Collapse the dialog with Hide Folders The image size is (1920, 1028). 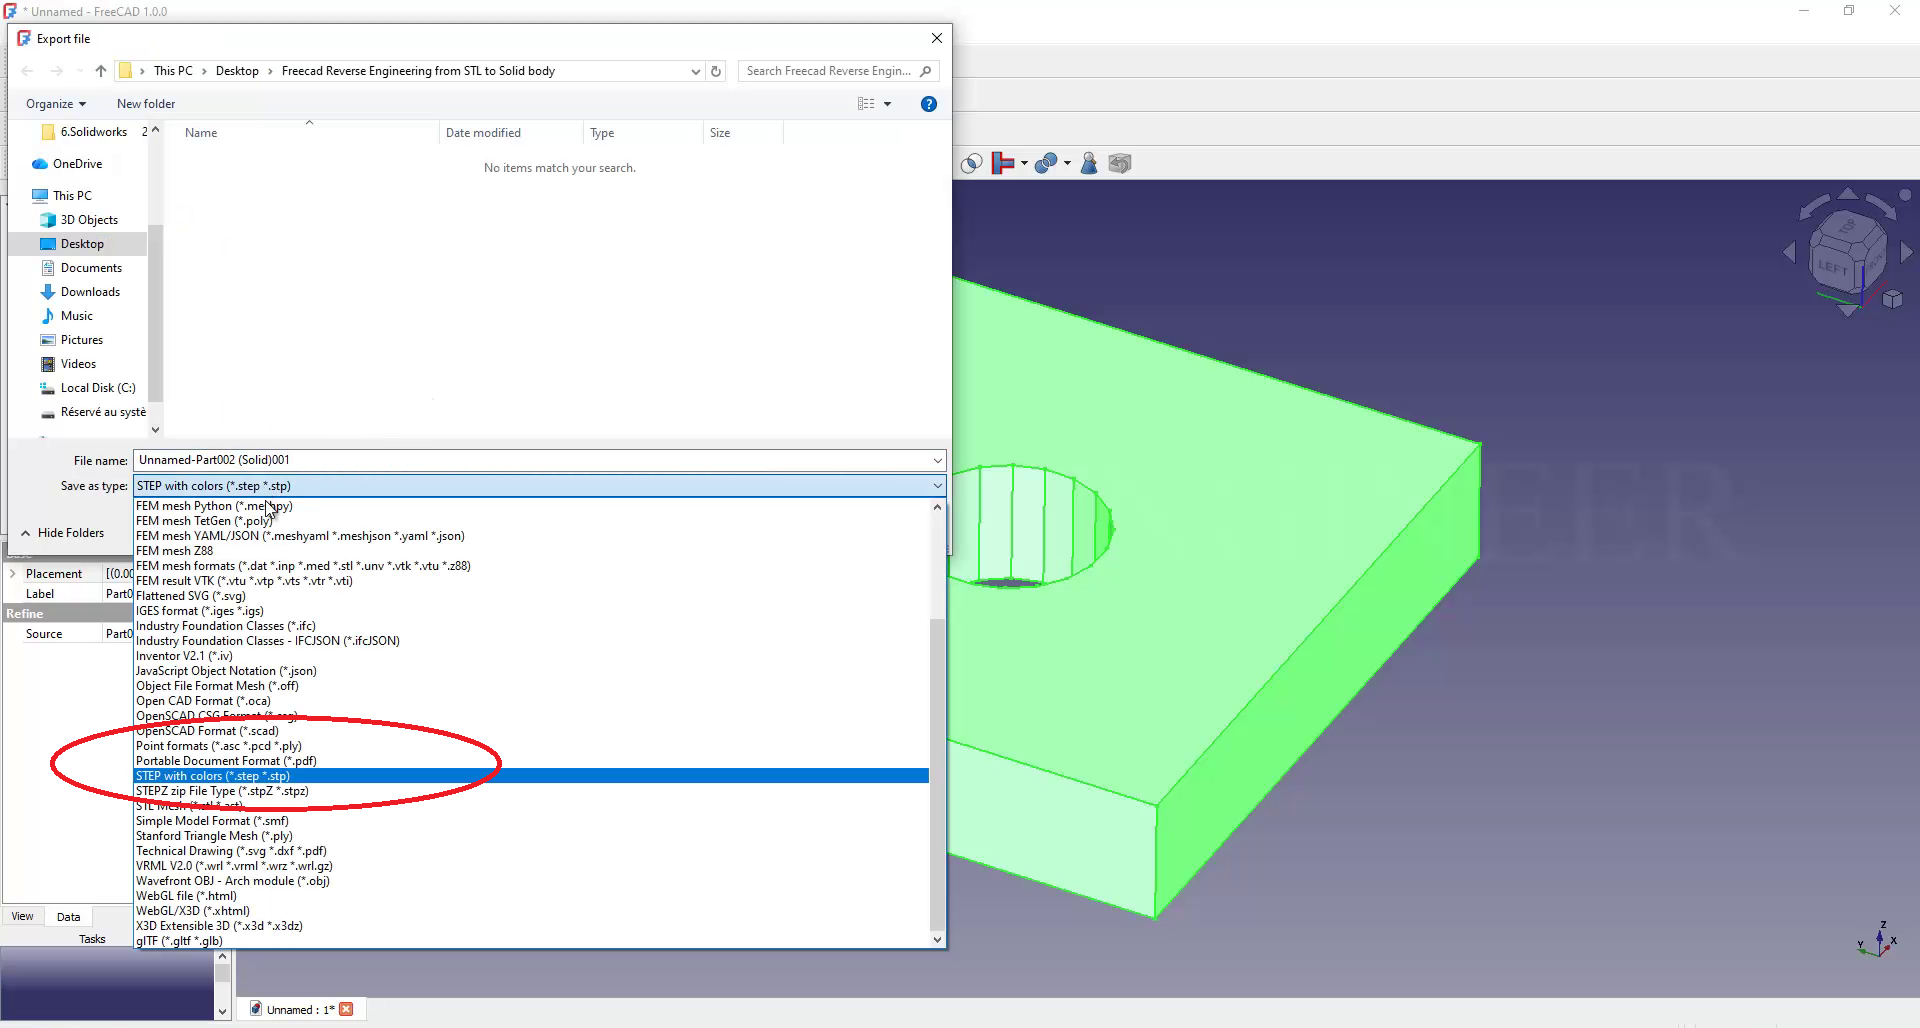pyautogui.click(x=63, y=533)
